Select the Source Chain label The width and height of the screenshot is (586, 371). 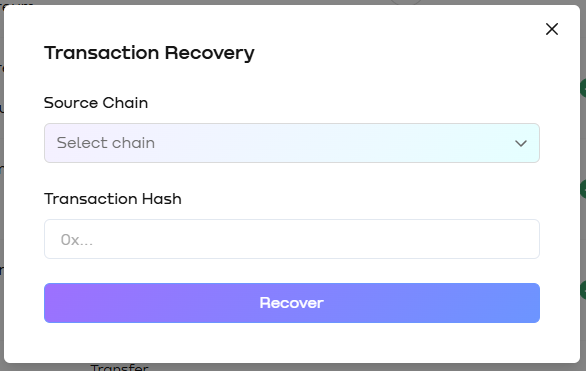96,103
